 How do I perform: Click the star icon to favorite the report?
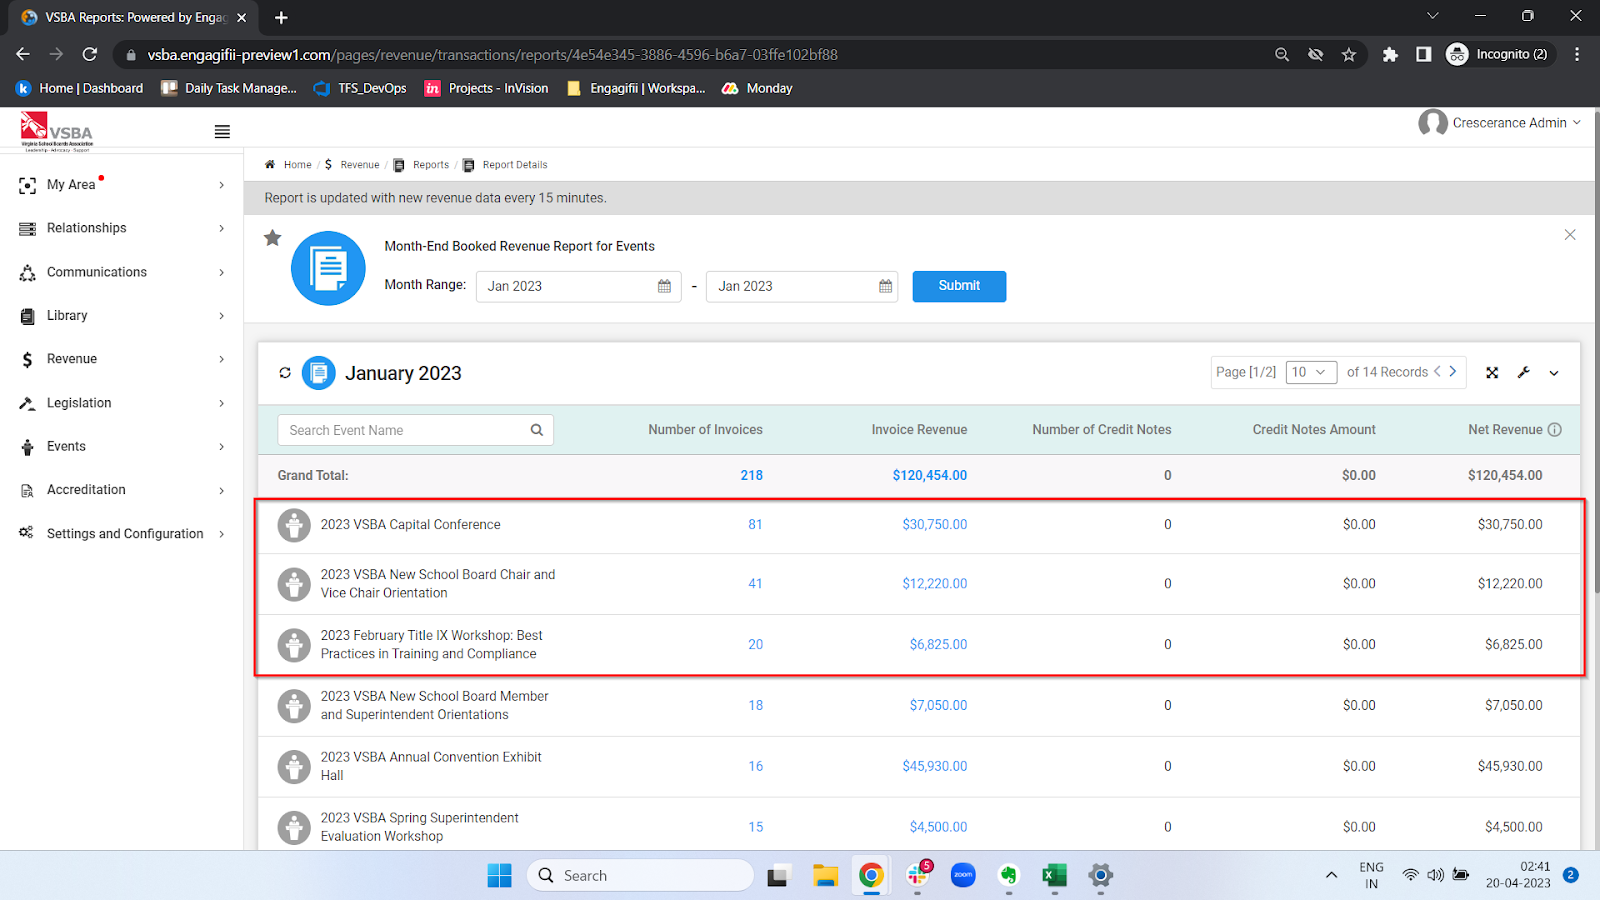pos(272,238)
